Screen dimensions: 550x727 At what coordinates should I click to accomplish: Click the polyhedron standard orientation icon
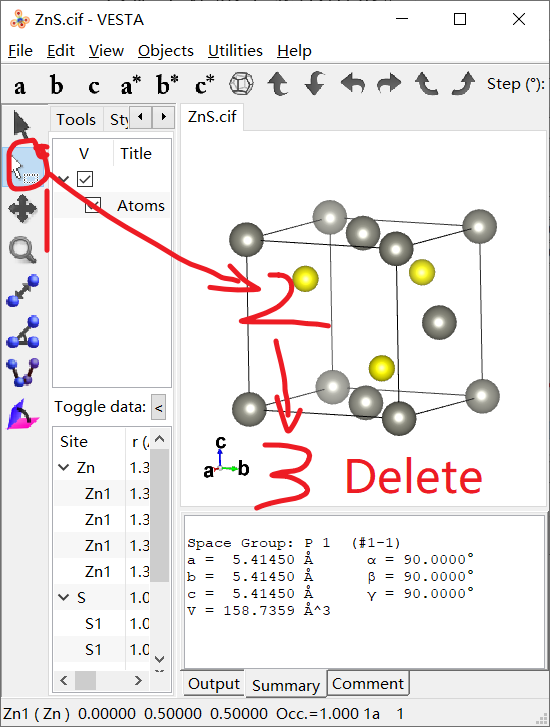coord(242,84)
